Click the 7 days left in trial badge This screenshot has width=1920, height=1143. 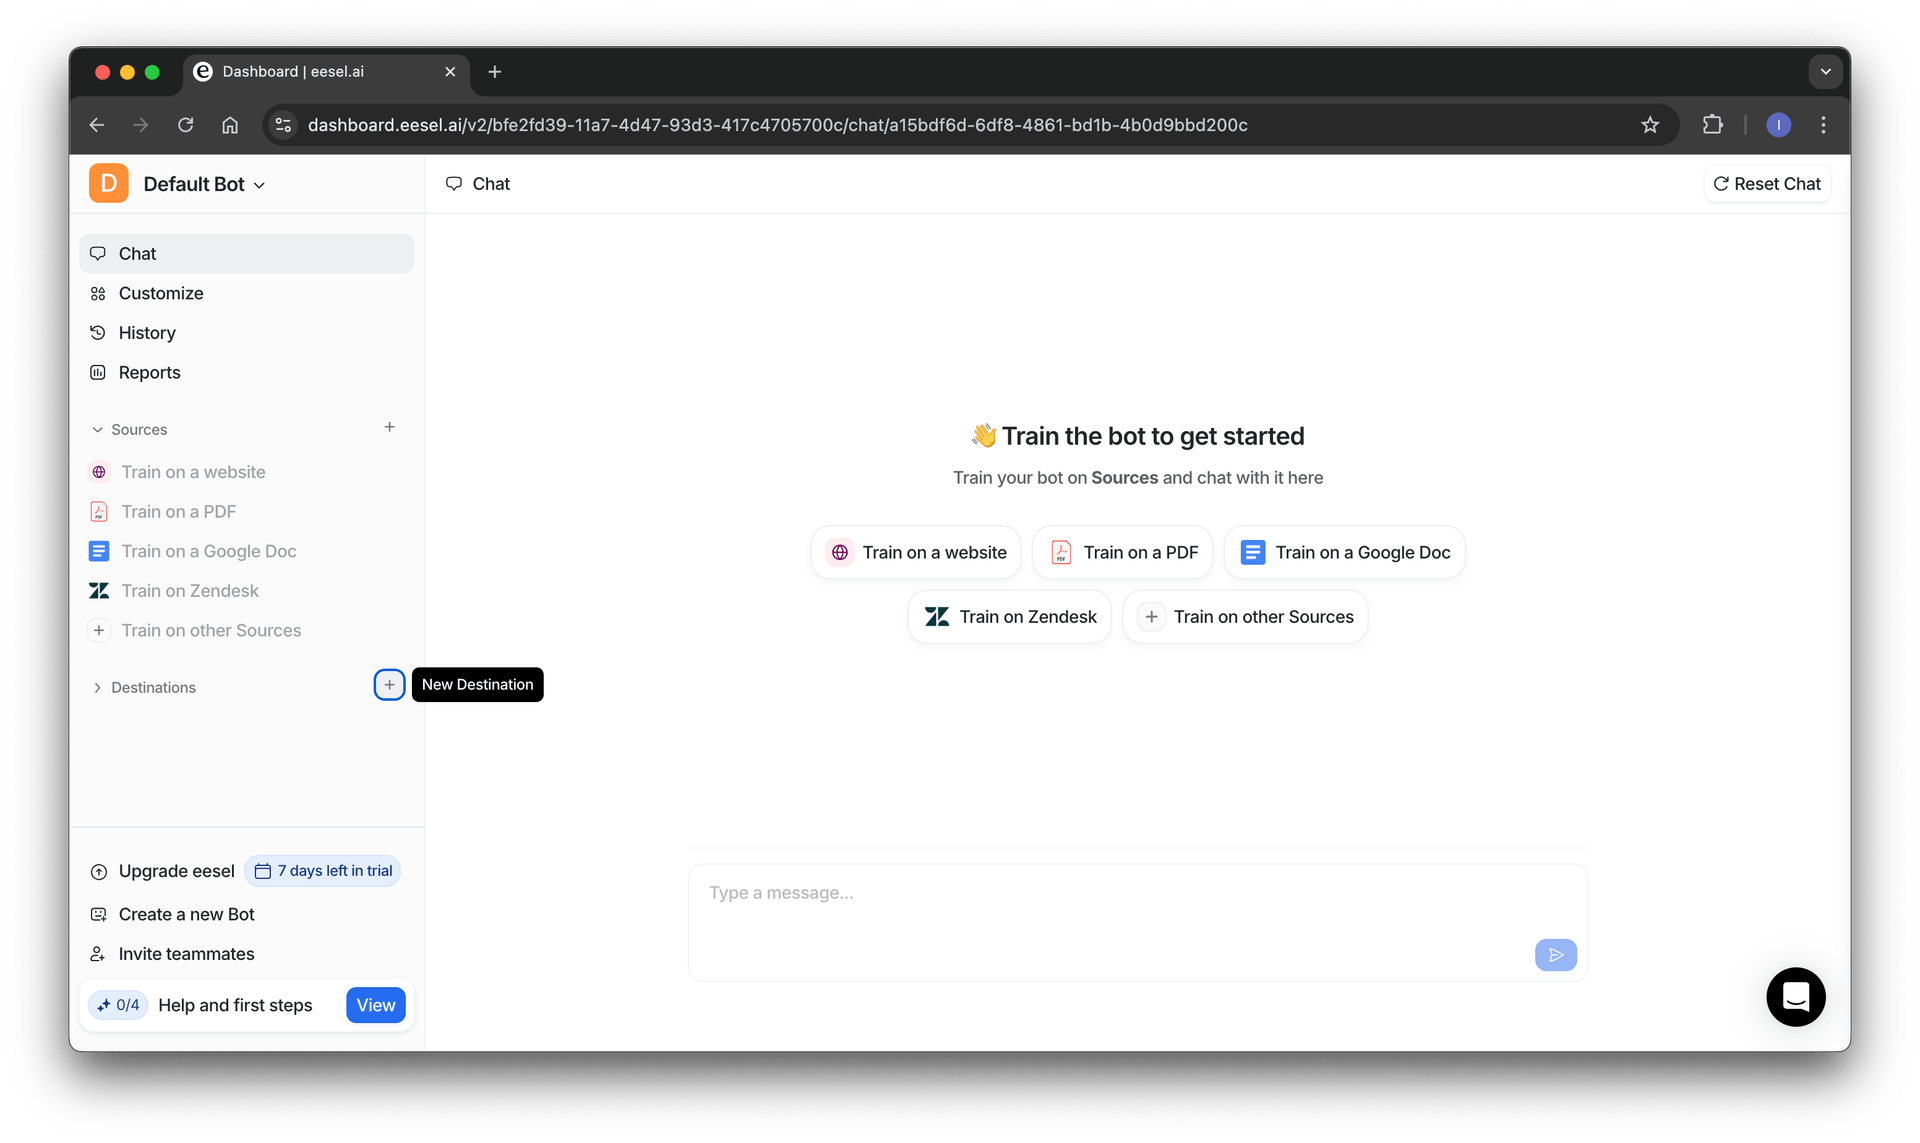tap(323, 871)
